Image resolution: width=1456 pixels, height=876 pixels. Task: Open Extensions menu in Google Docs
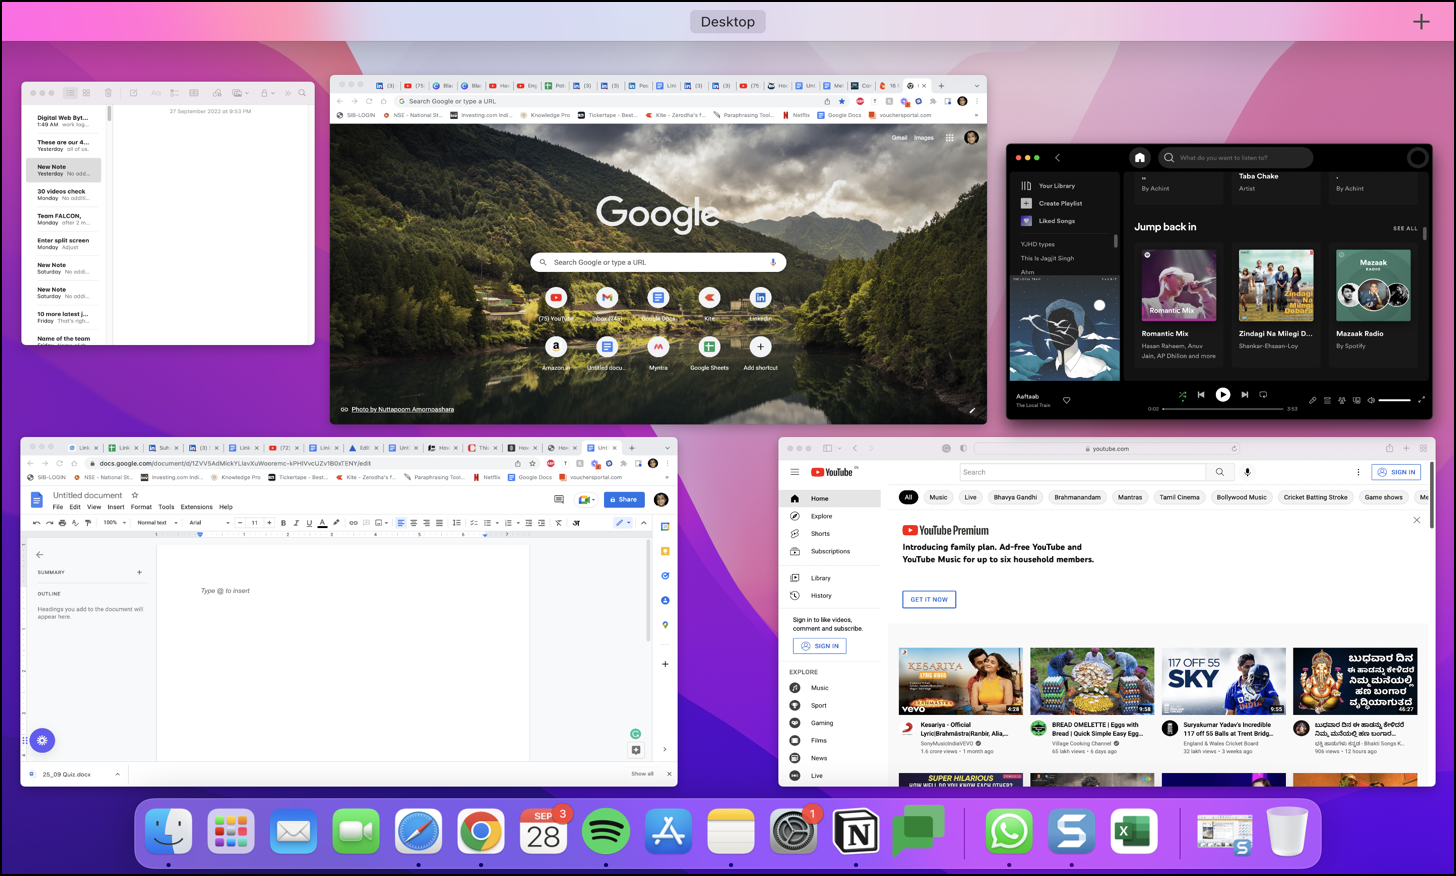pyautogui.click(x=196, y=507)
